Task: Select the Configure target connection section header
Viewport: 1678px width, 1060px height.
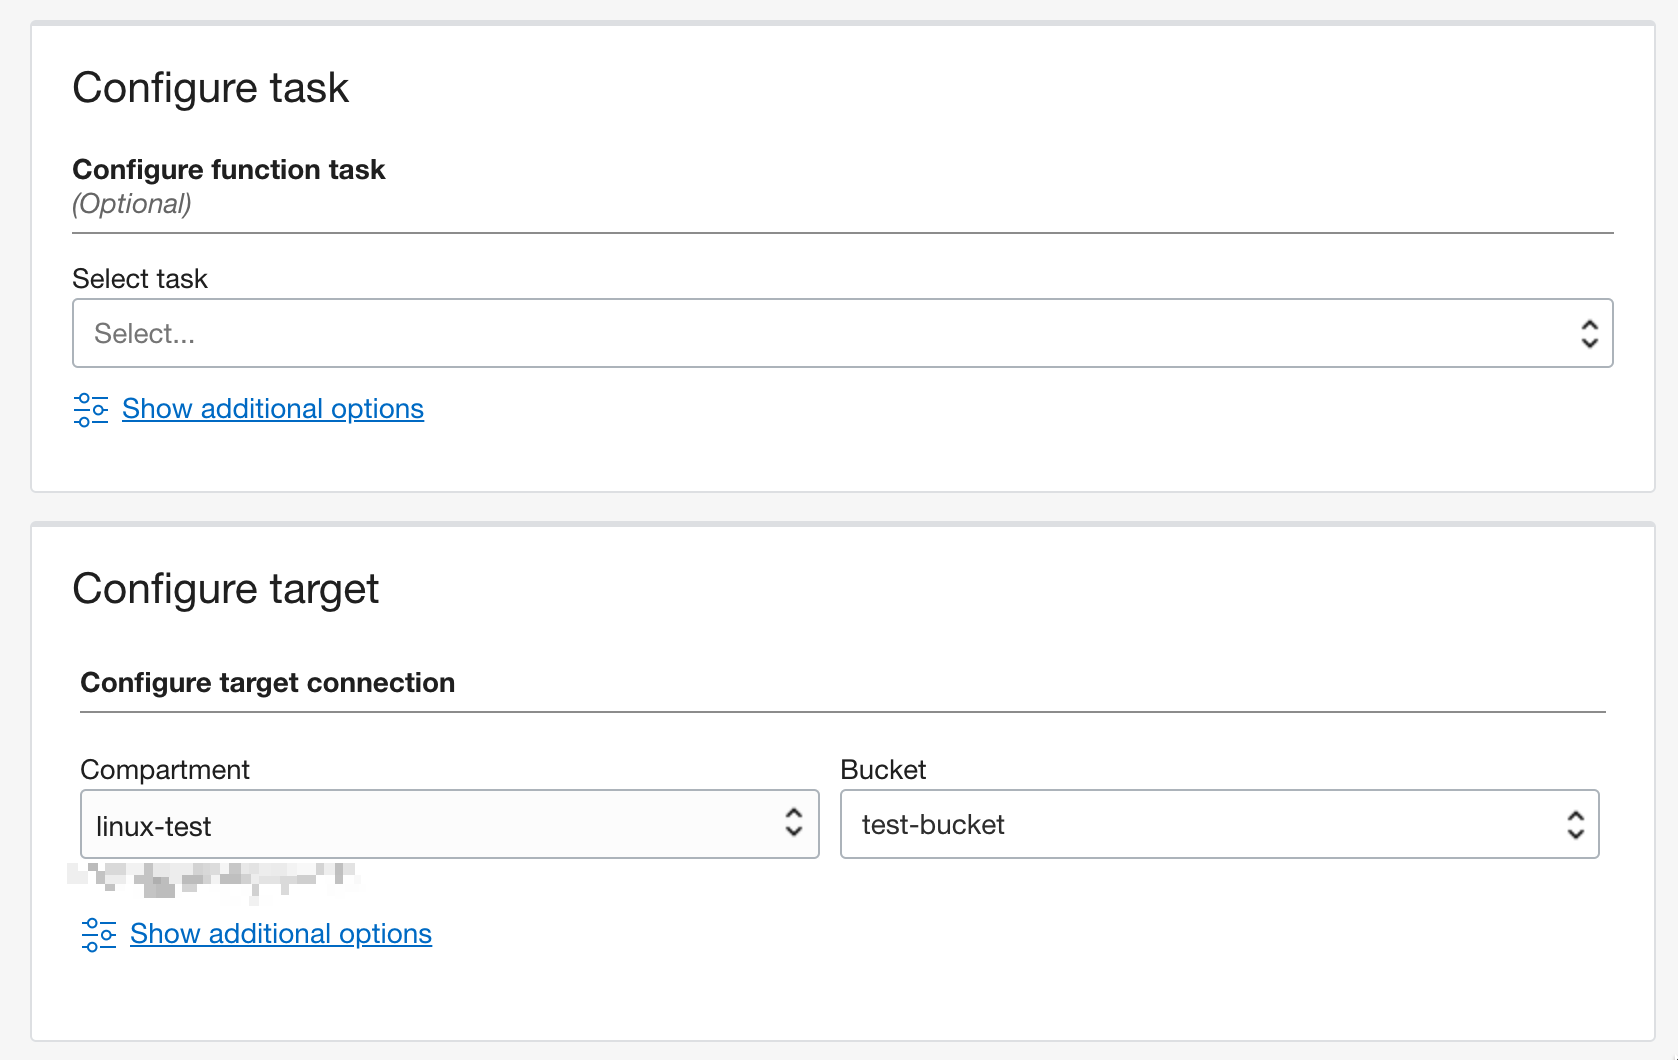Action: pos(268,682)
